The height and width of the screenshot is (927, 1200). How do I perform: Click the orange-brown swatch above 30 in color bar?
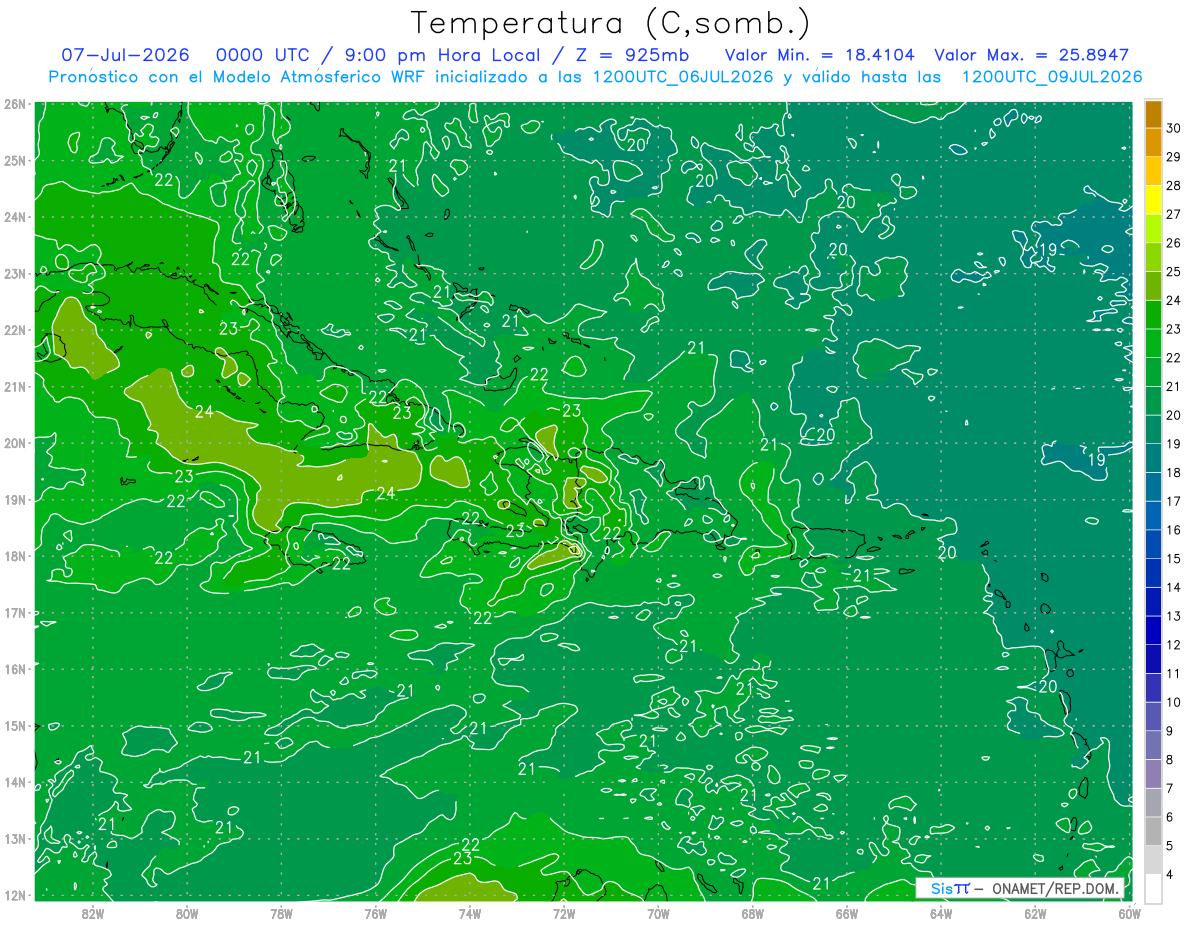tap(1153, 114)
